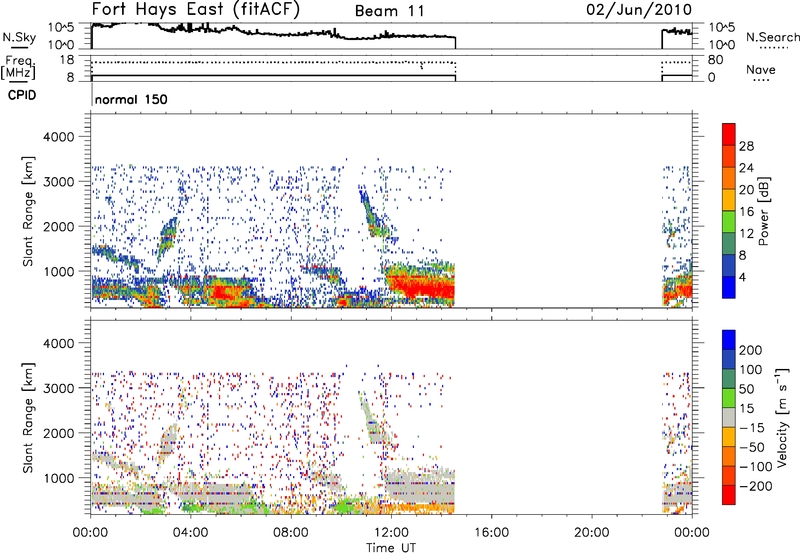Click the '2000' tick on velocity panel axis
Image resolution: width=800 pixels, height=554 pixels.
[x=58, y=433]
